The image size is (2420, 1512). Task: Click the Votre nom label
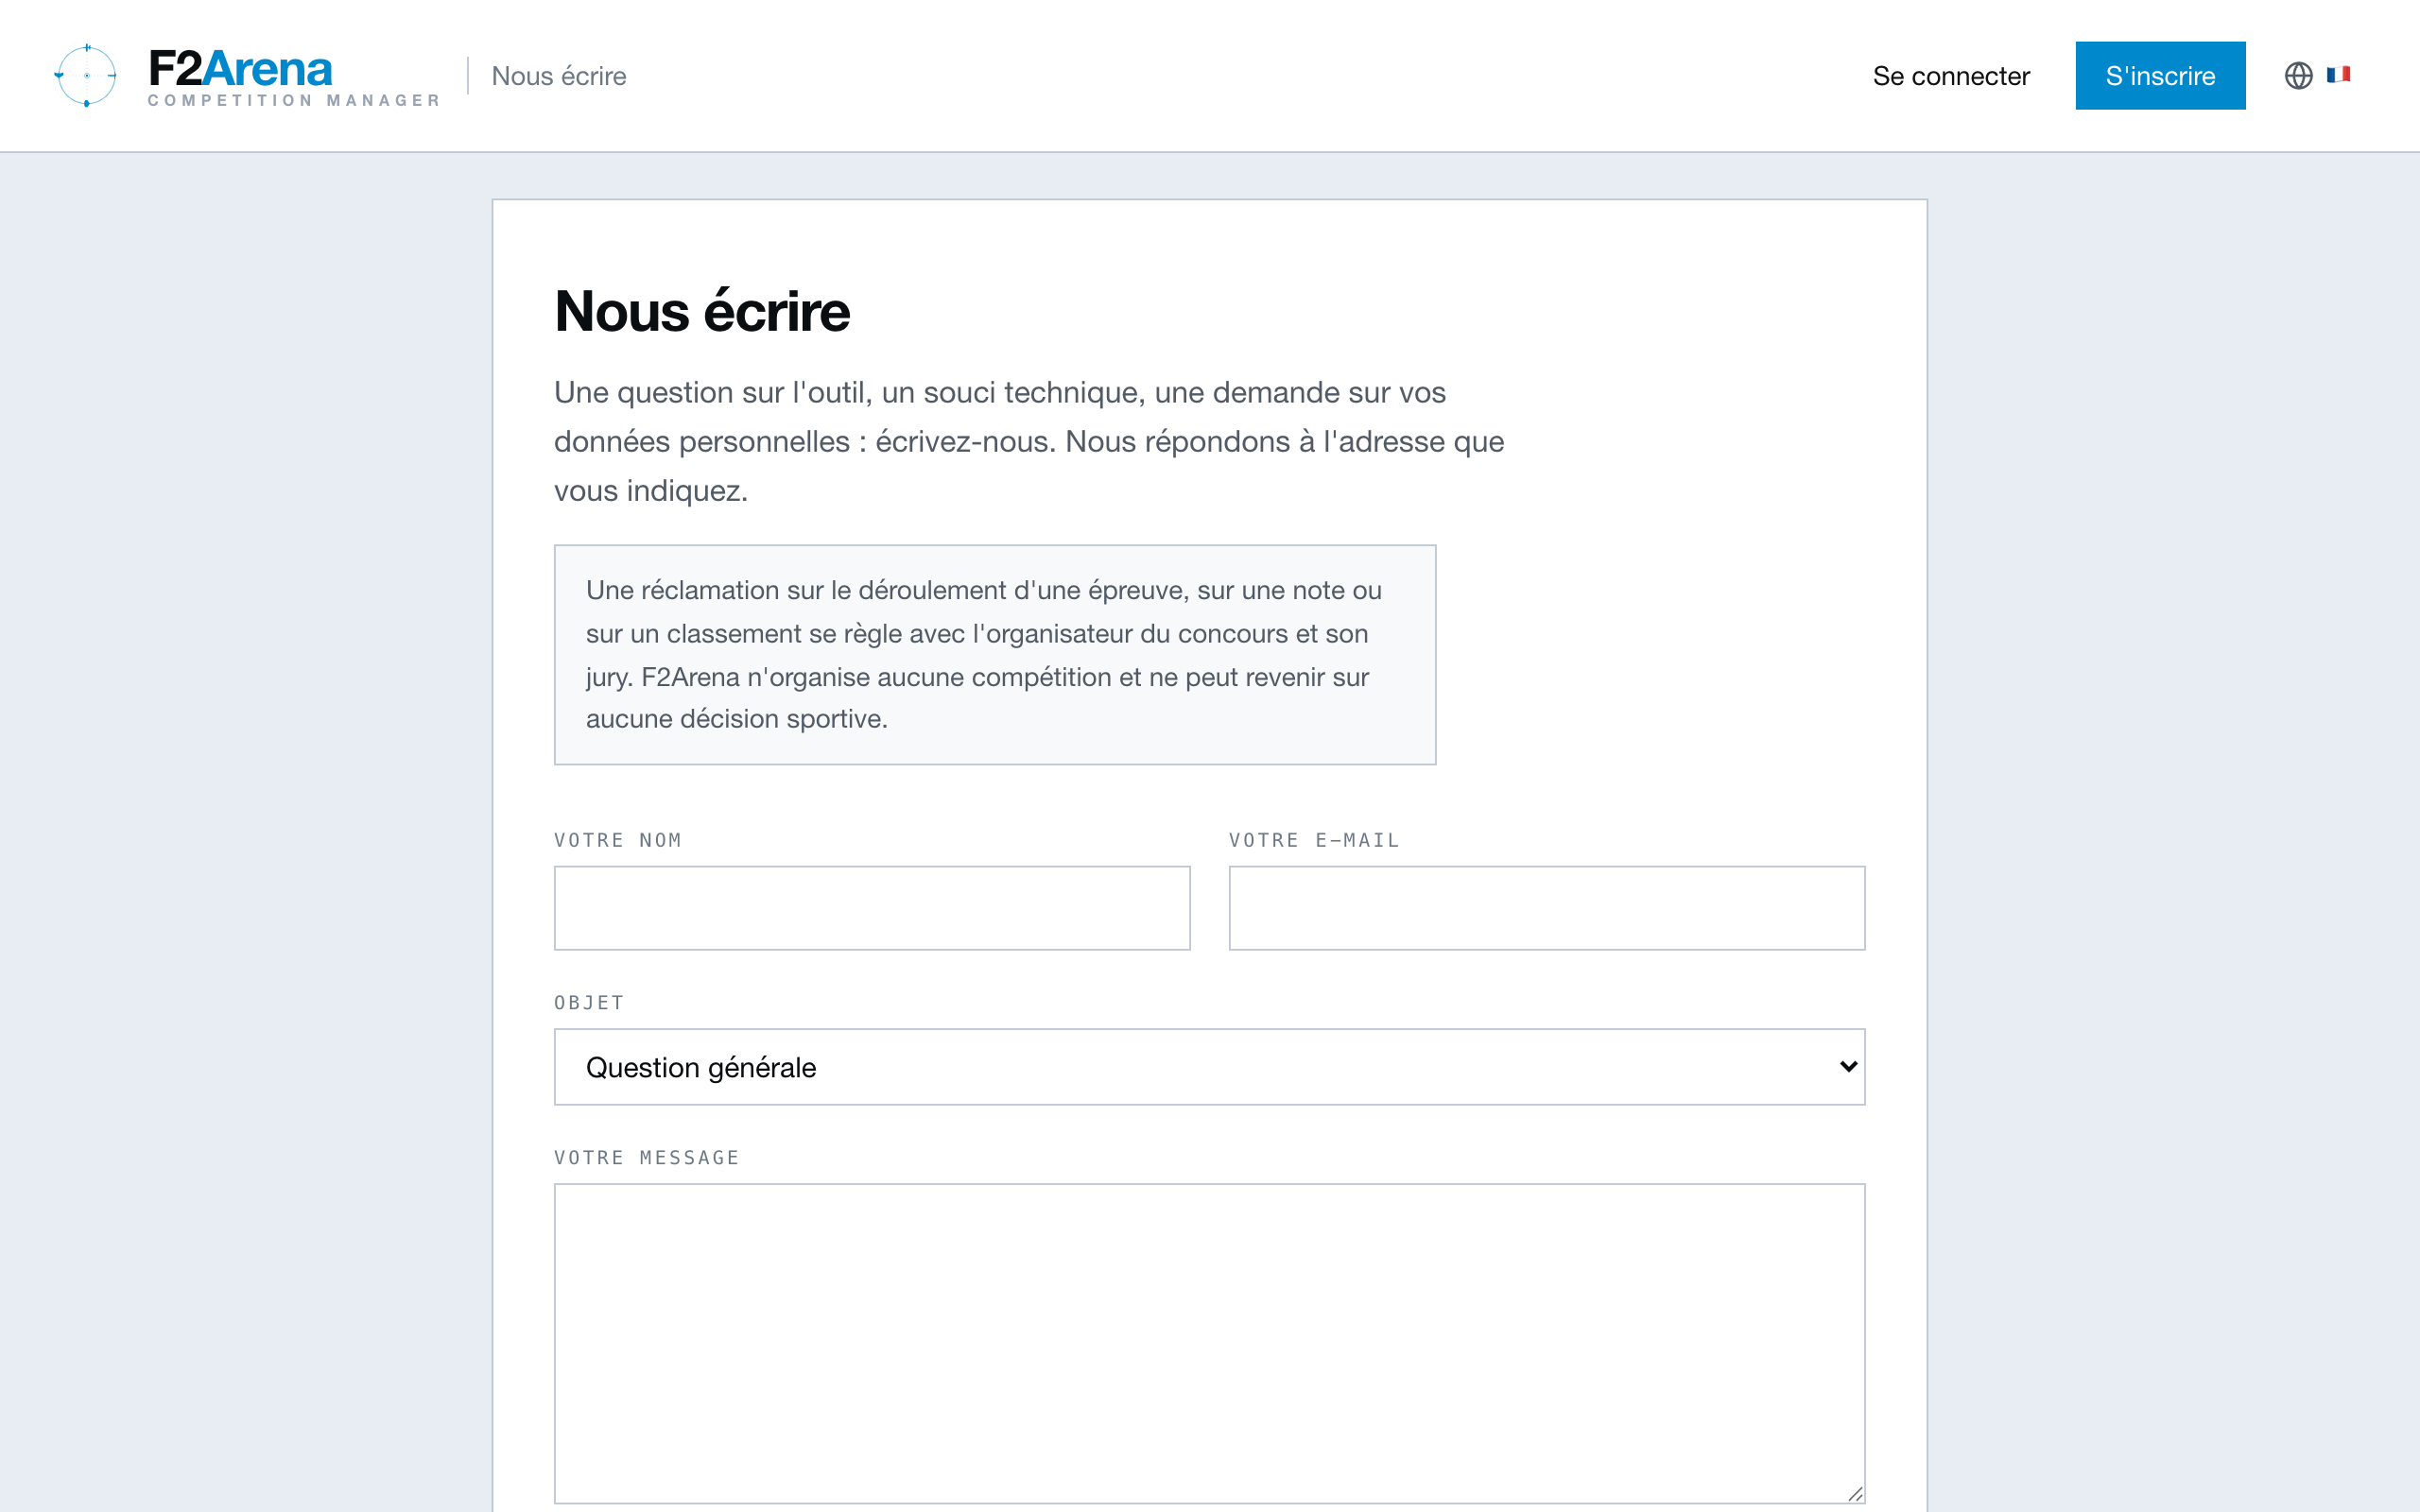pos(618,841)
